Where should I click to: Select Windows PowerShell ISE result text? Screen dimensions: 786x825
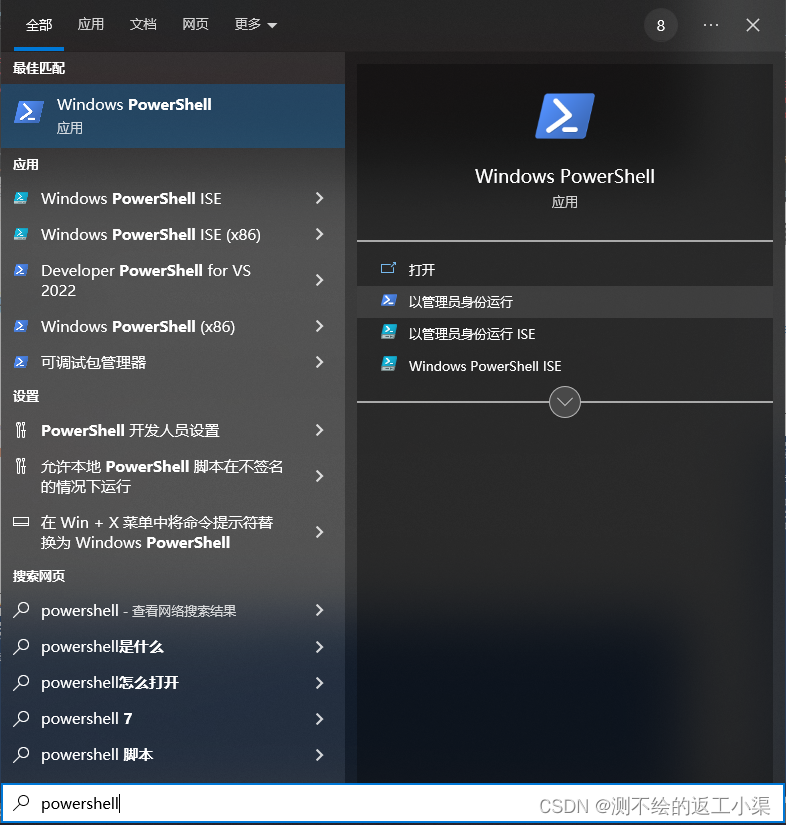(132, 198)
